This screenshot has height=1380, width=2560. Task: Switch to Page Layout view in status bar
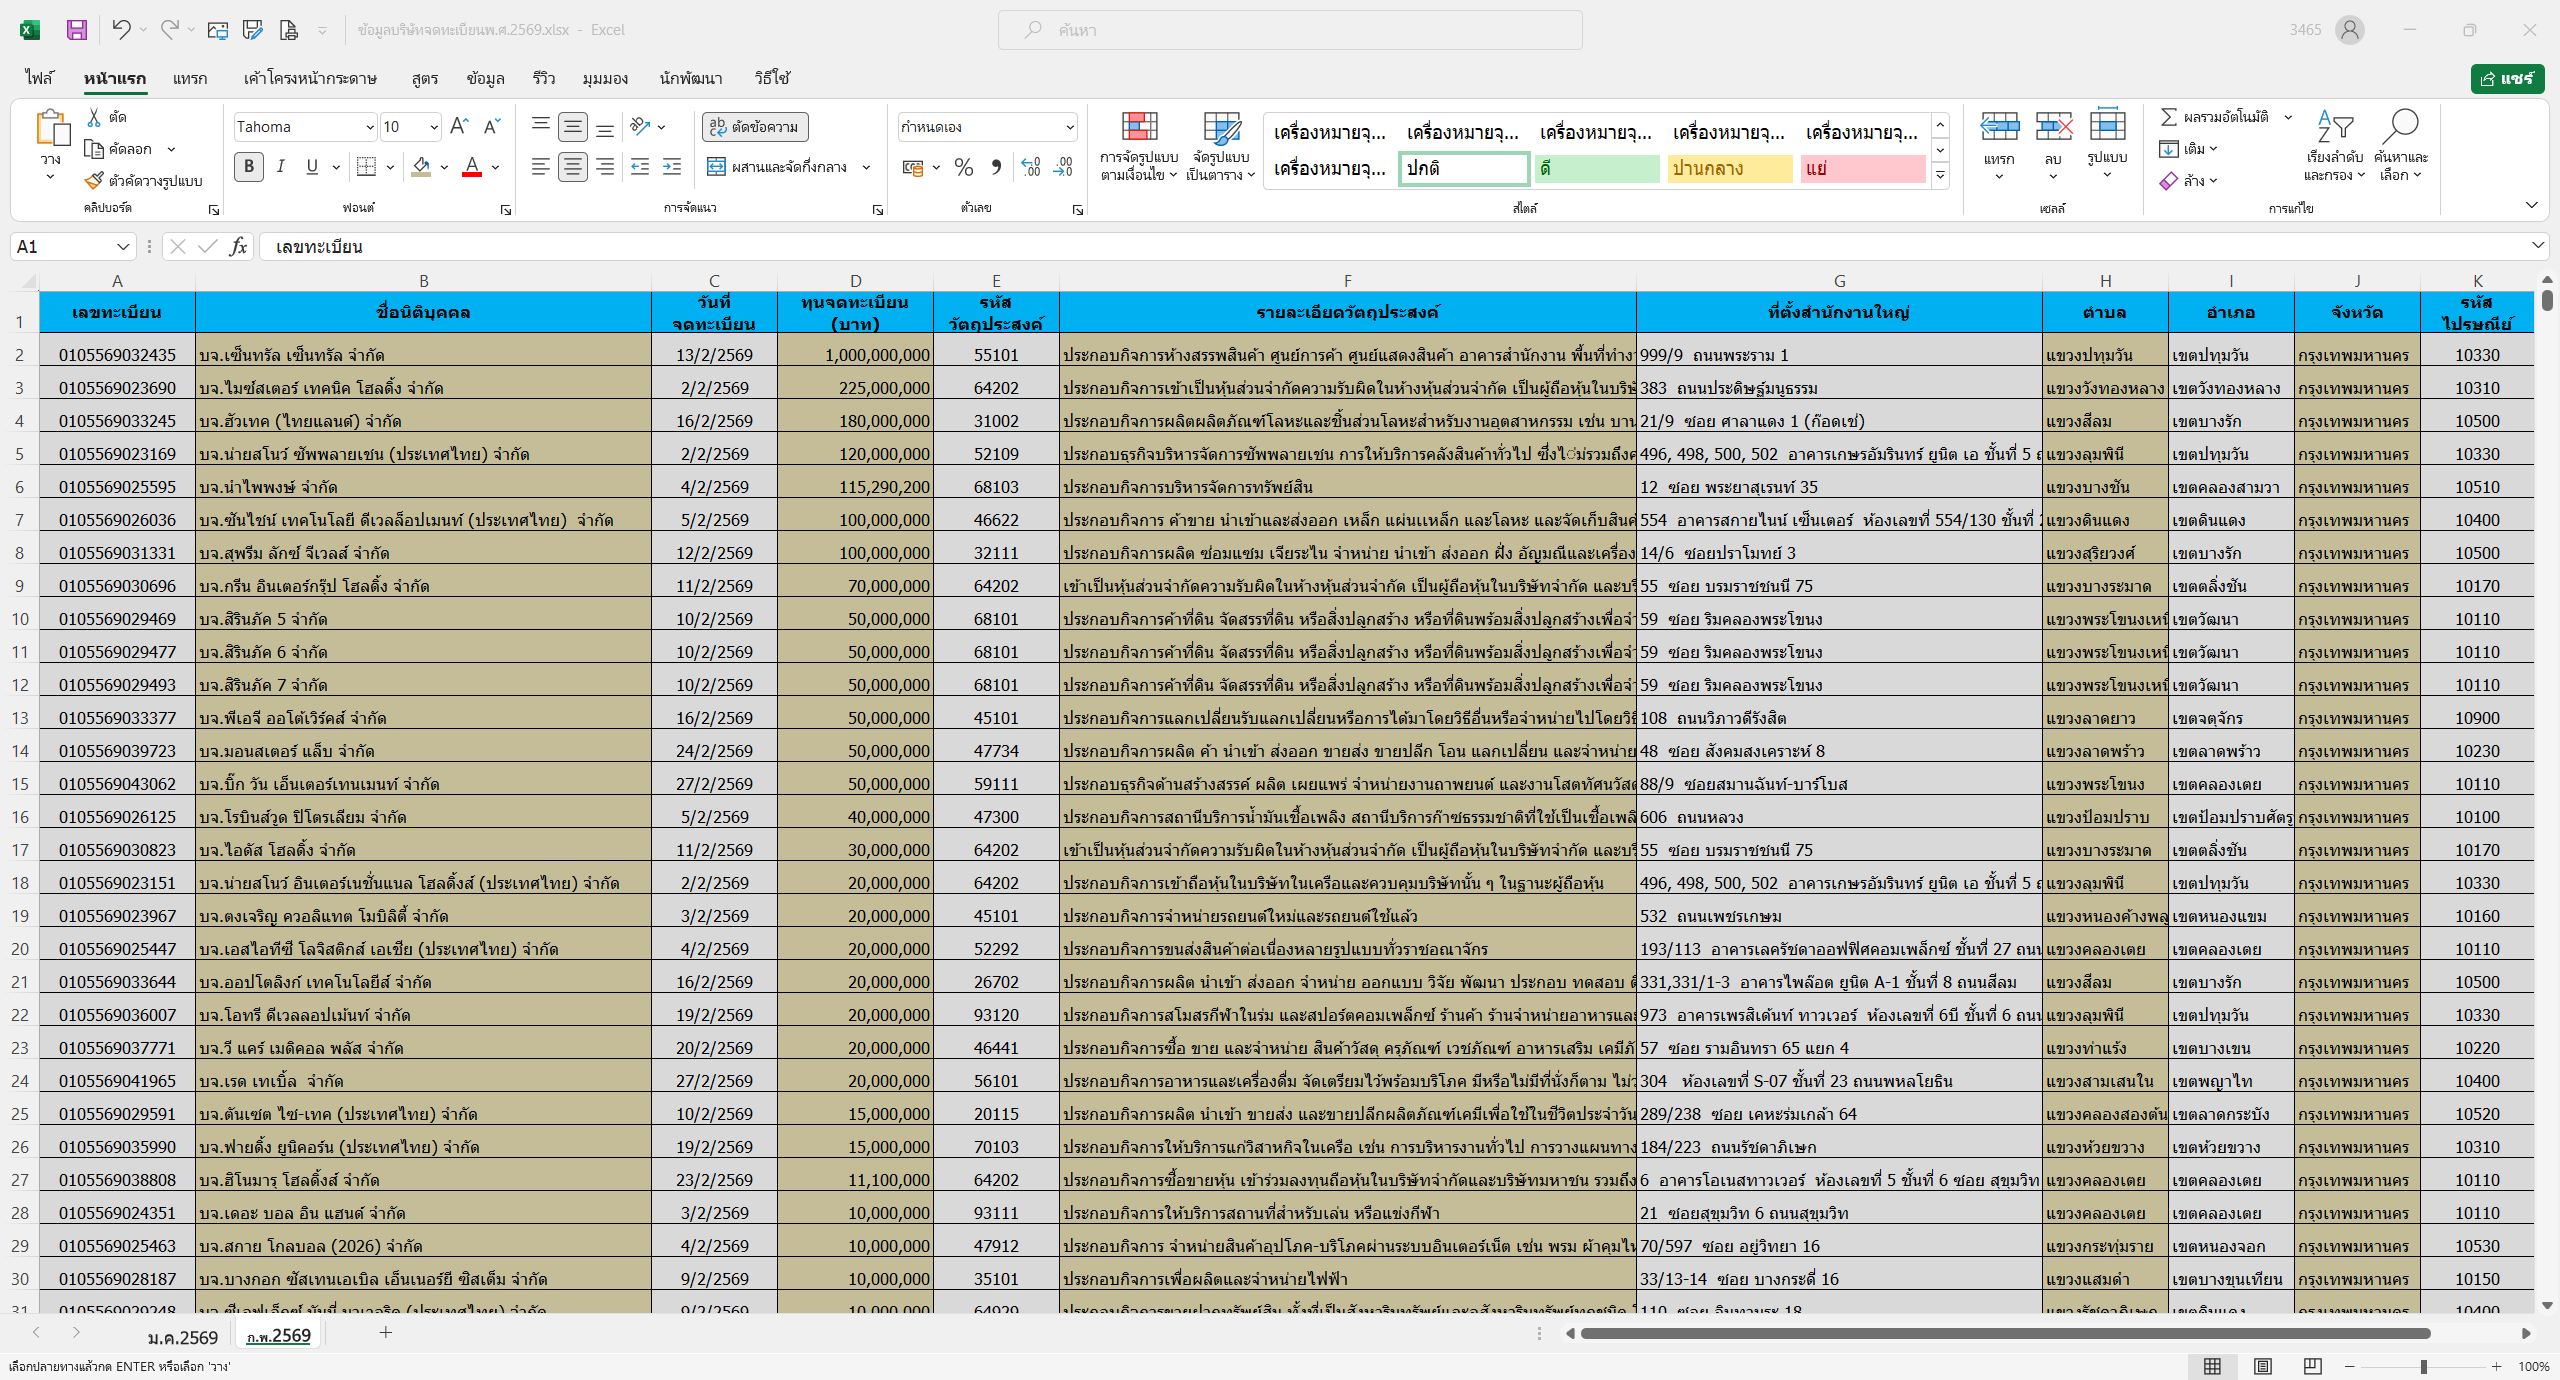2263,1366
